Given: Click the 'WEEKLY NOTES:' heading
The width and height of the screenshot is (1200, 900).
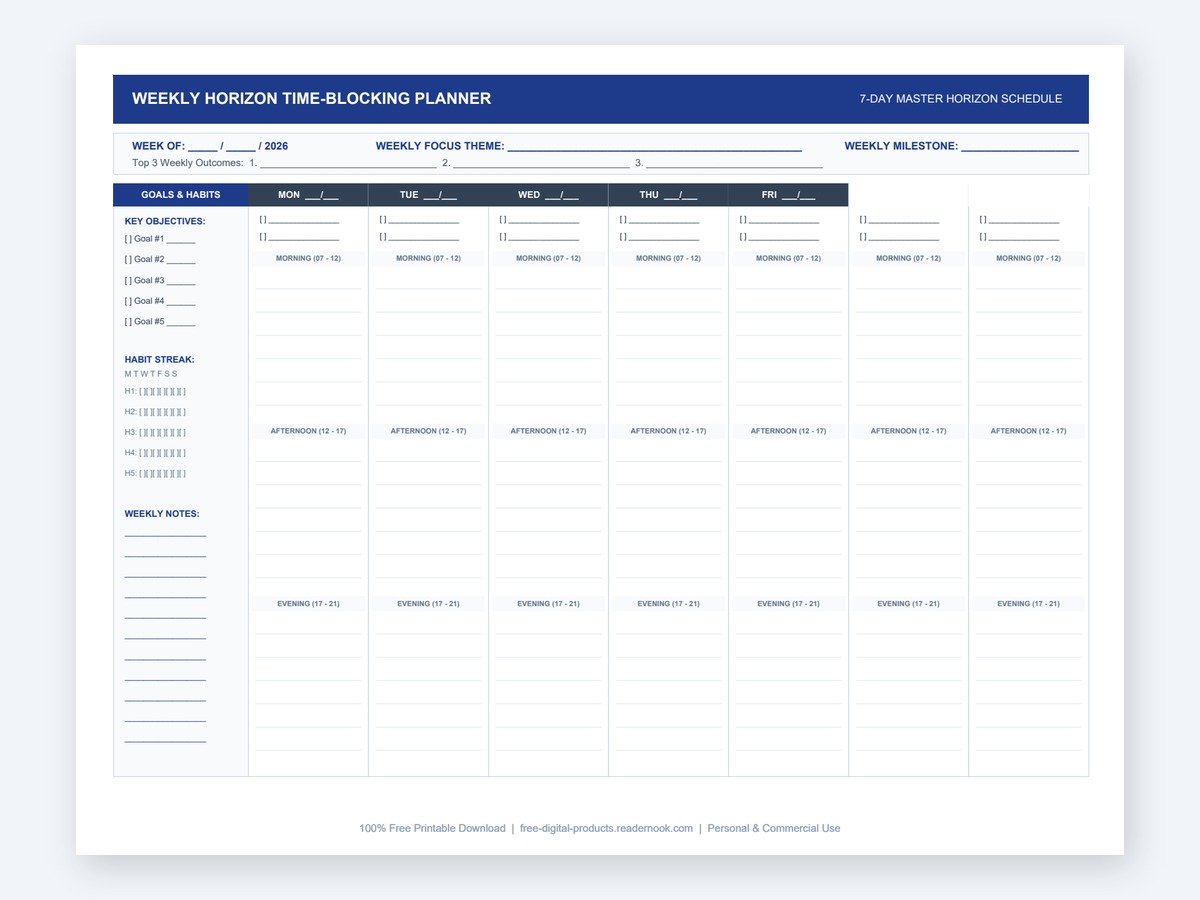Looking at the screenshot, I should coord(162,514).
